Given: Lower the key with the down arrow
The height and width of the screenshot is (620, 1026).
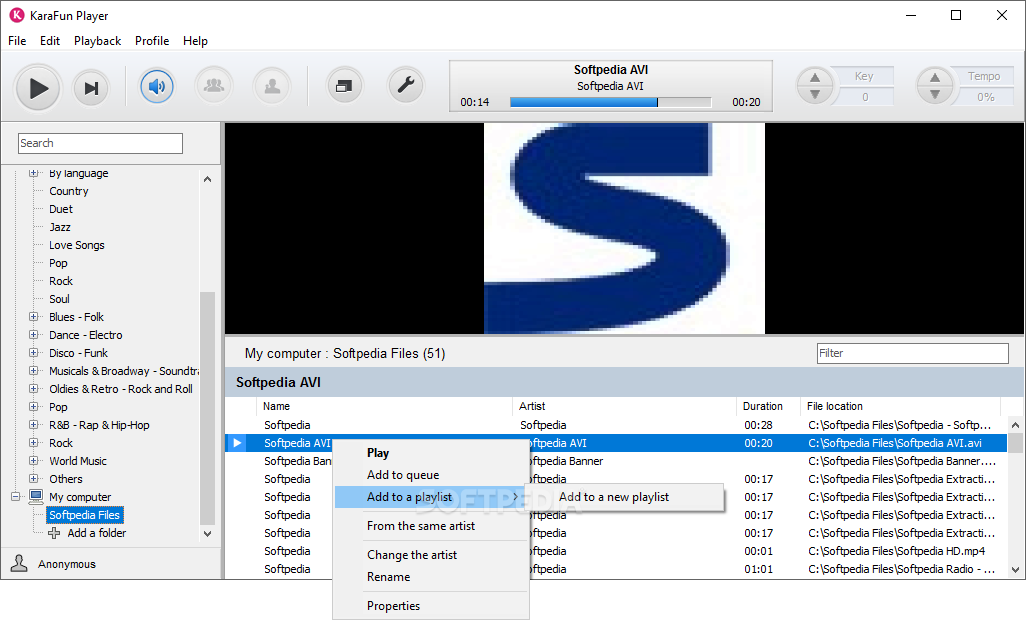Looking at the screenshot, I should point(815,94).
